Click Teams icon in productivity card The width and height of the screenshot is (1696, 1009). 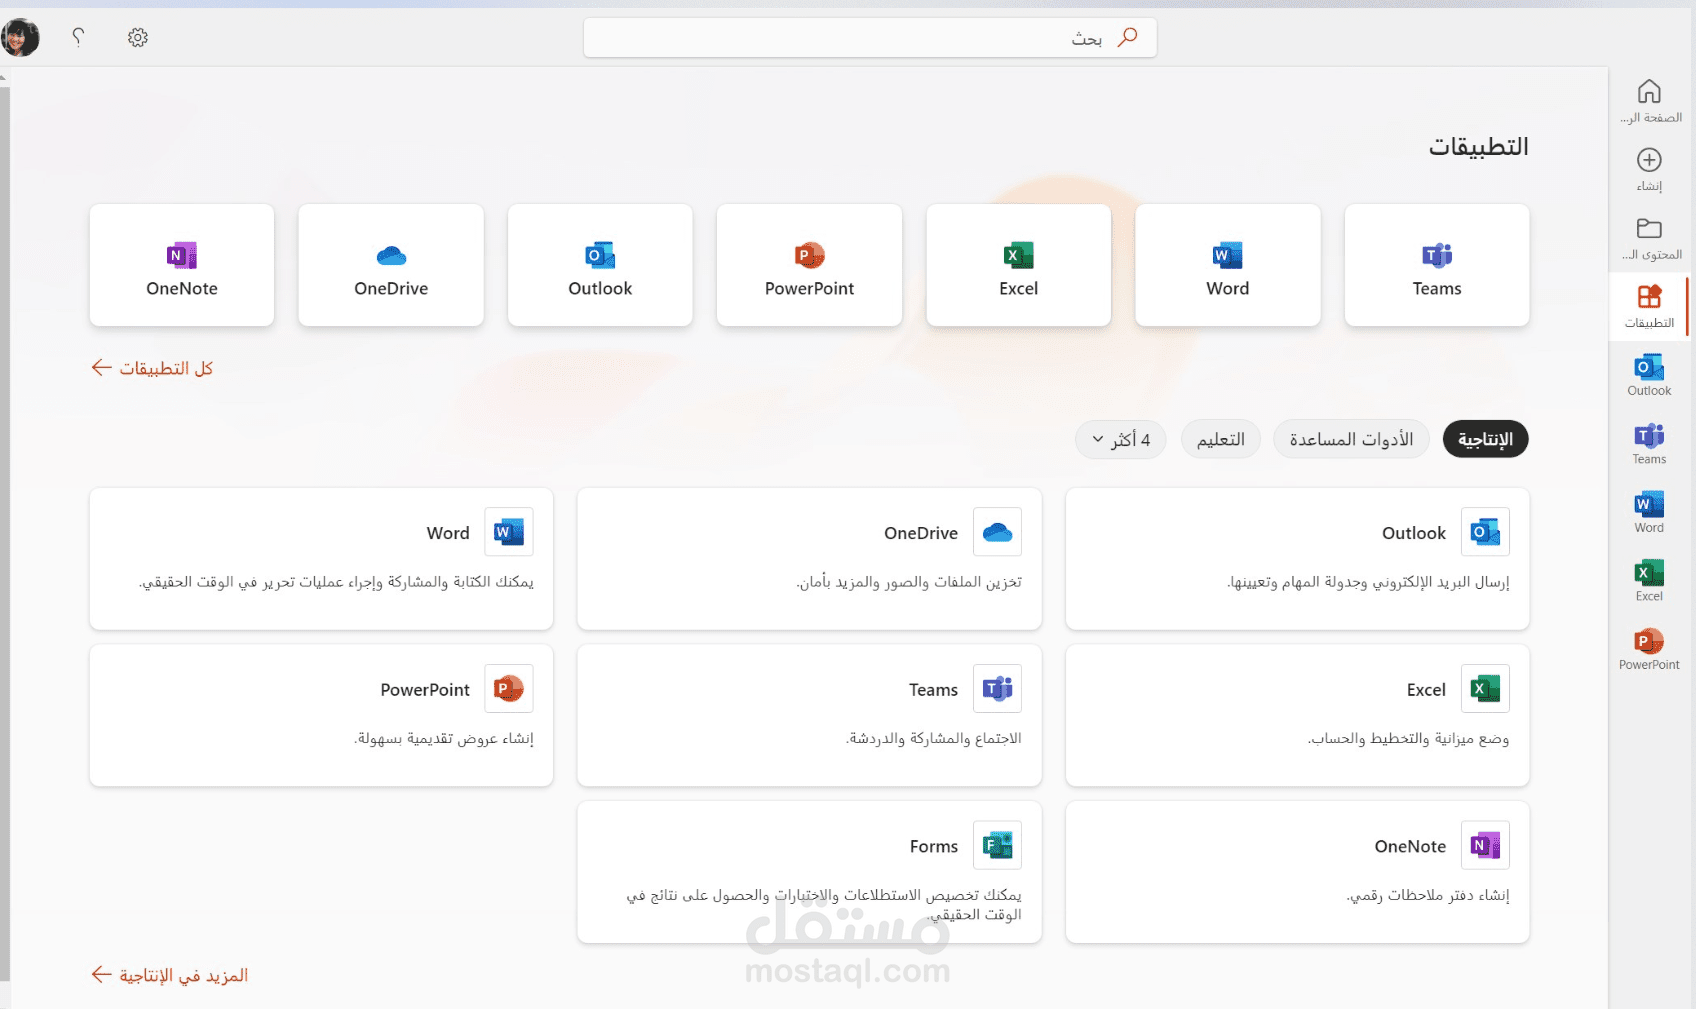[997, 689]
